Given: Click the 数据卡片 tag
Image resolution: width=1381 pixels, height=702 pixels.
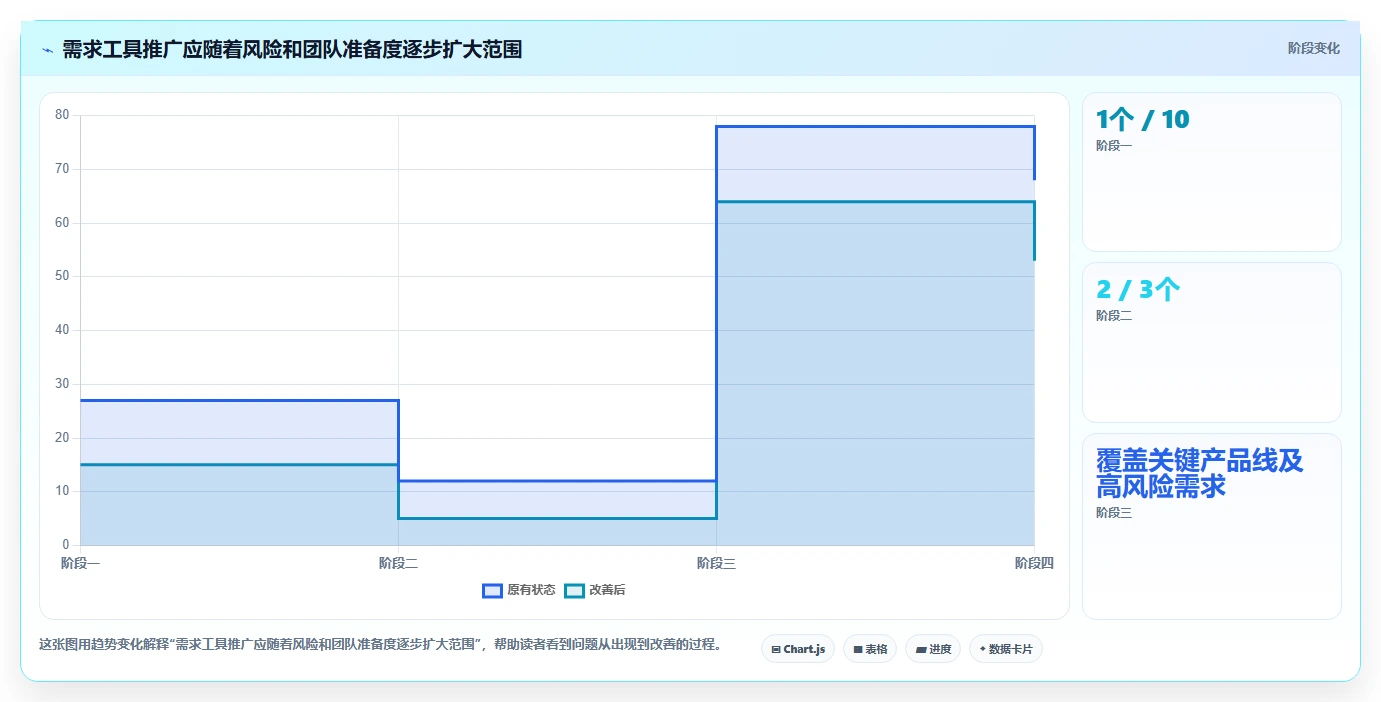Looking at the screenshot, I should (x=1006, y=649).
